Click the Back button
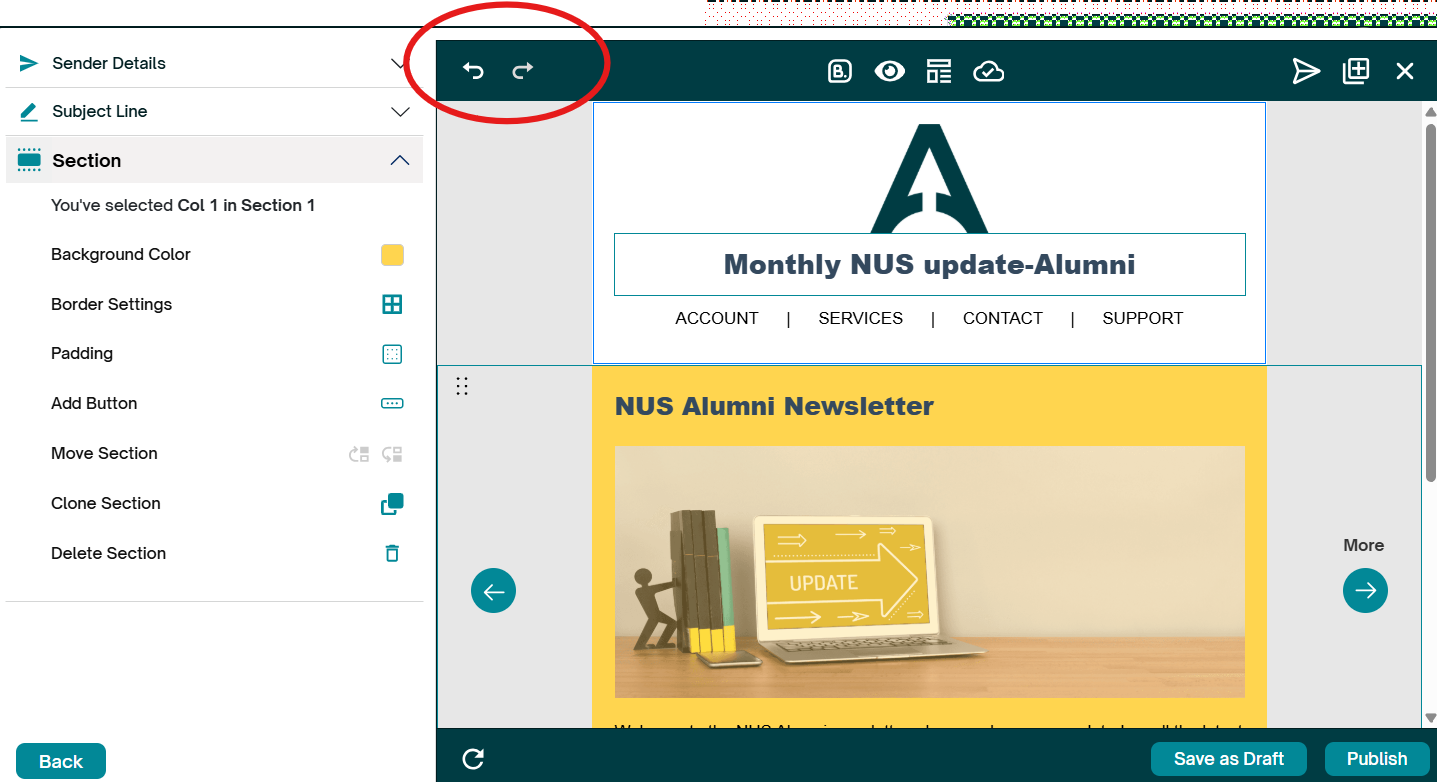1437x782 pixels. [61, 761]
